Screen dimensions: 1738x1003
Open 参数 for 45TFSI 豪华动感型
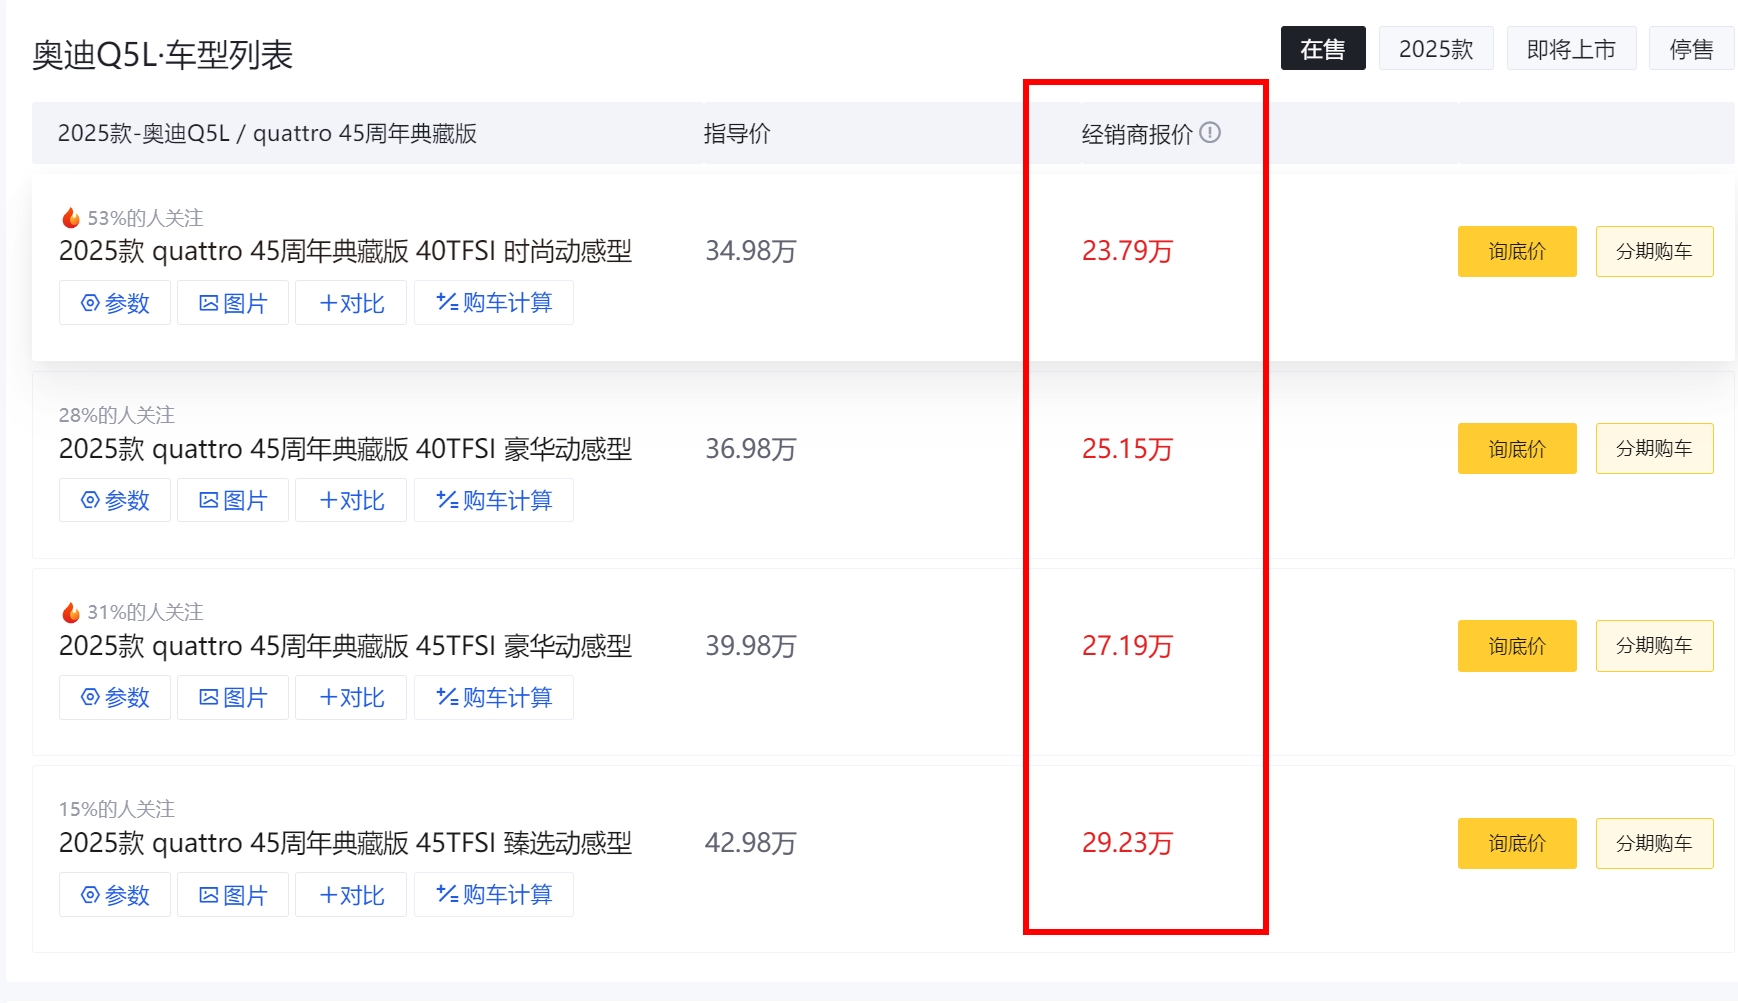(x=115, y=697)
